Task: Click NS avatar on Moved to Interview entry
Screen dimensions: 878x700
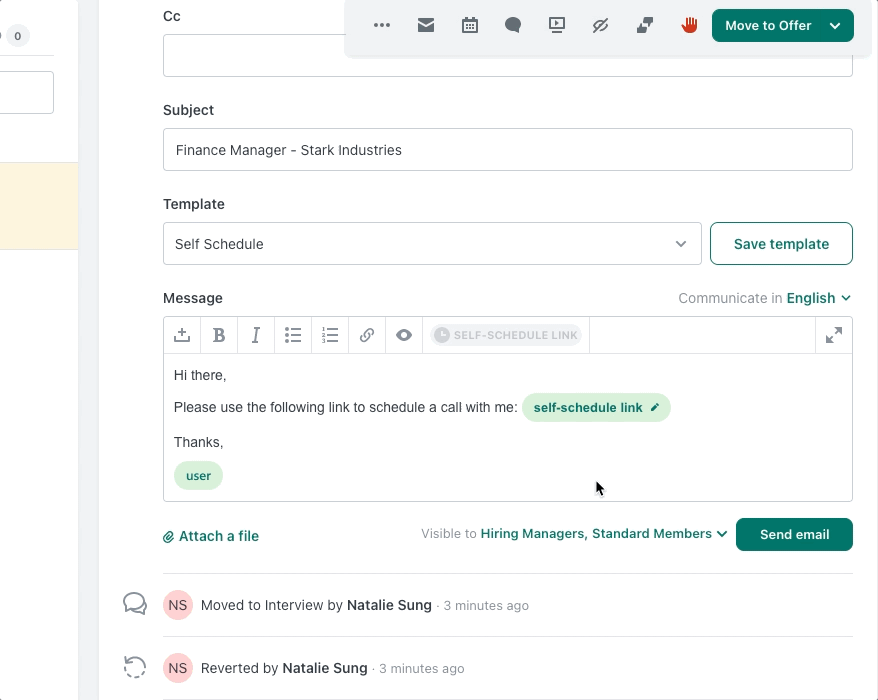Action: pos(178,605)
